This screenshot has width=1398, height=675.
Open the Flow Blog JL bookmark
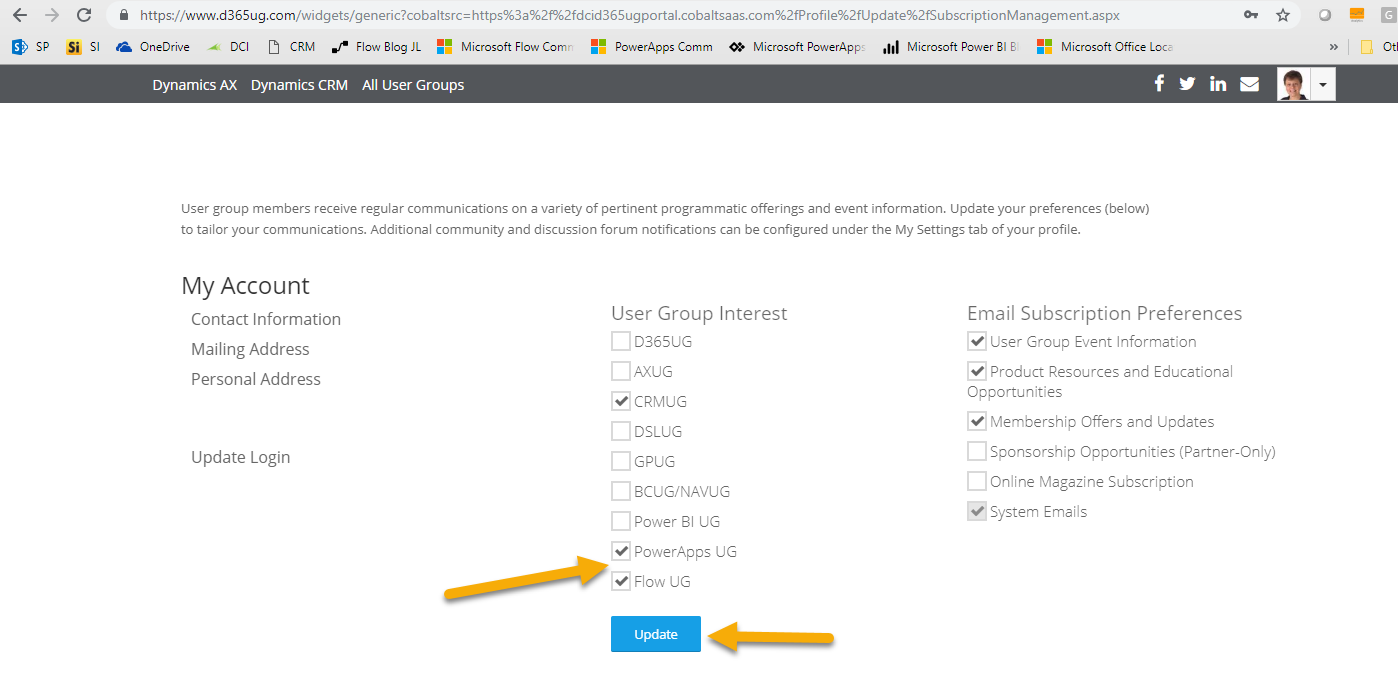point(376,46)
